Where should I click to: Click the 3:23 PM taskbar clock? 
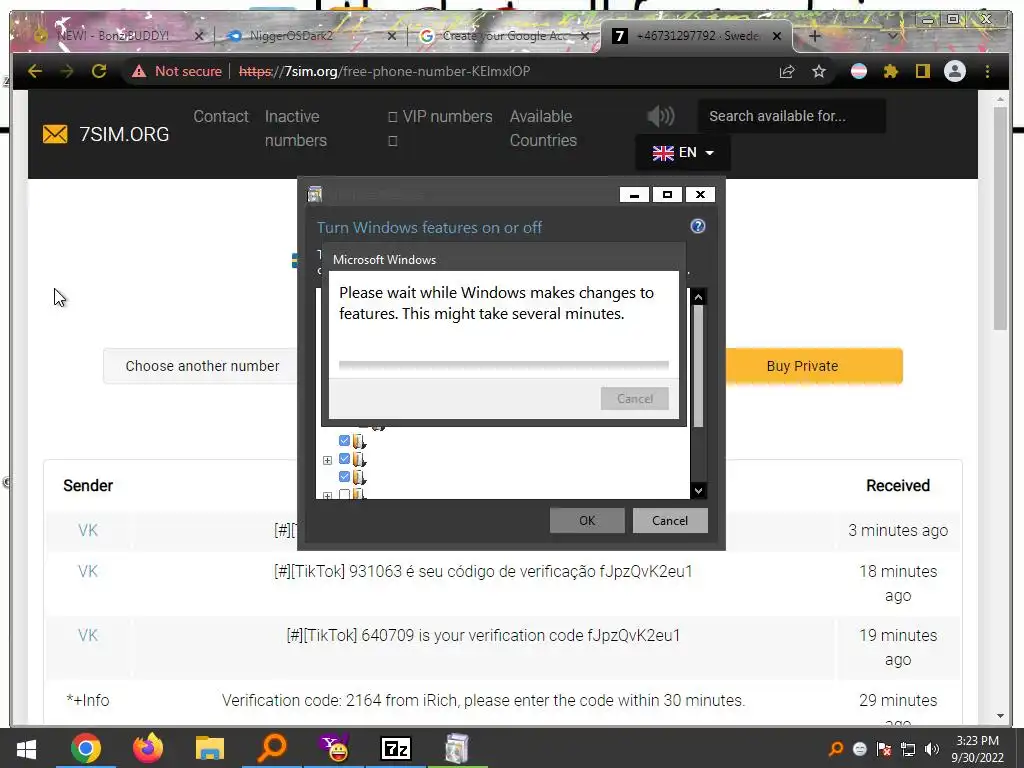(x=977, y=741)
